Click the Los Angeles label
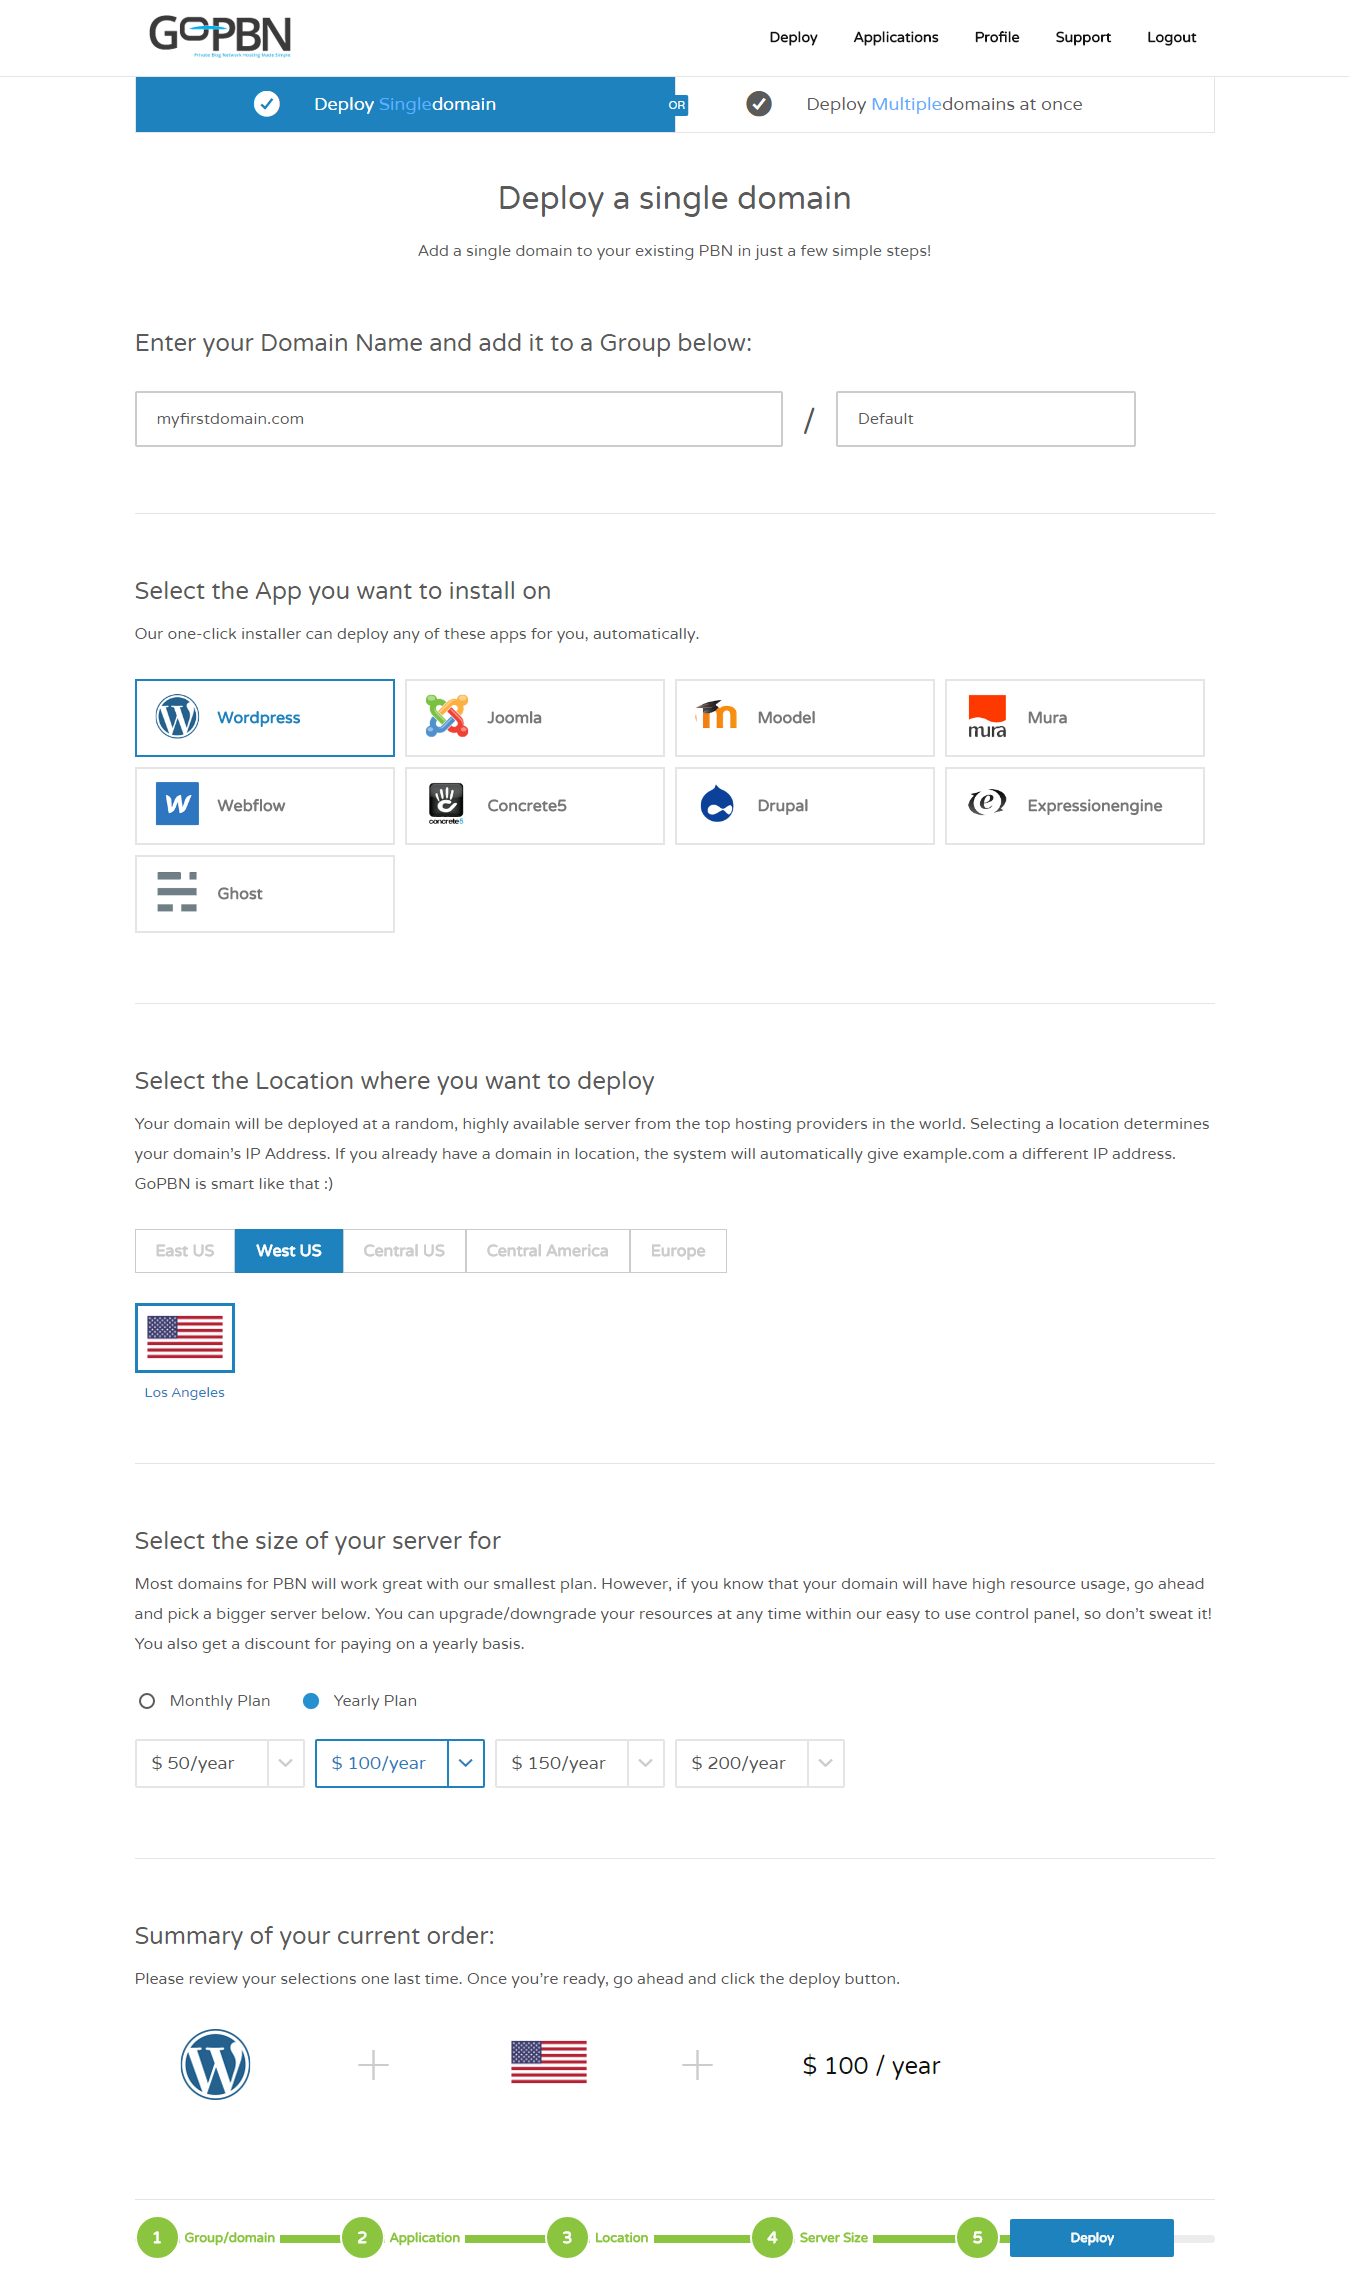 (x=185, y=1393)
